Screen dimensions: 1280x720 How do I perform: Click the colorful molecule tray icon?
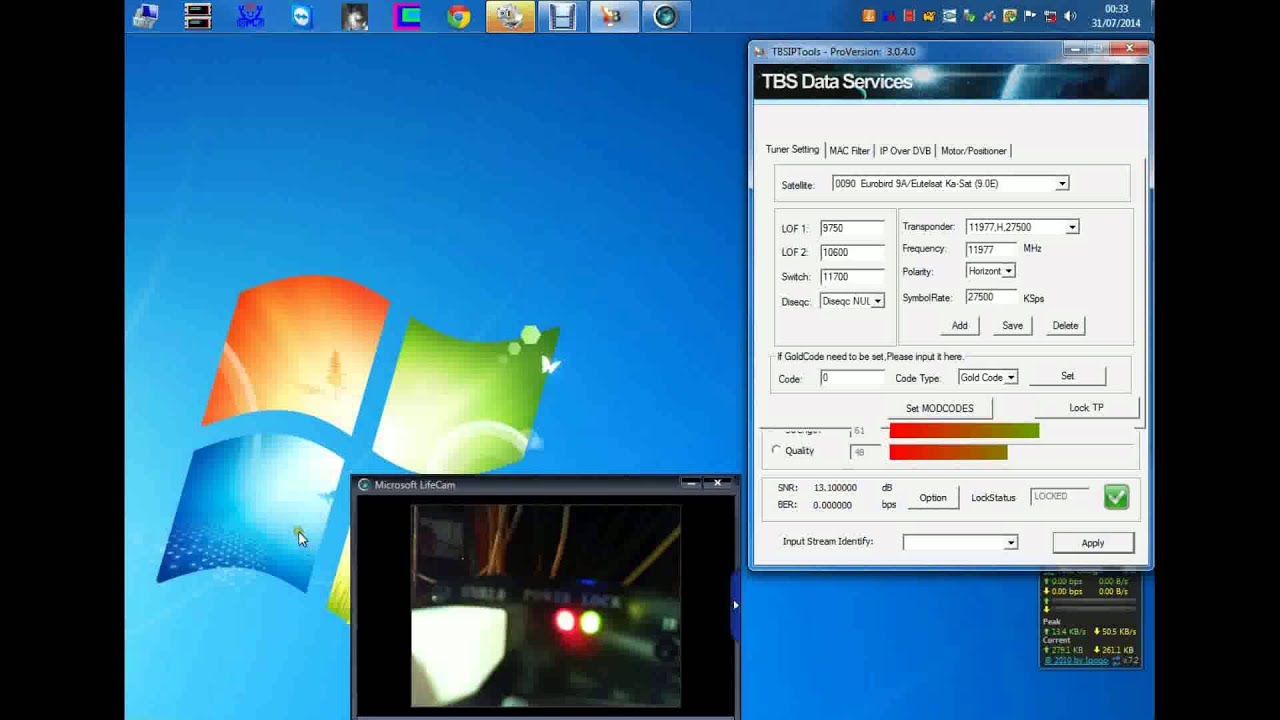pyautogui.click(x=990, y=16)
